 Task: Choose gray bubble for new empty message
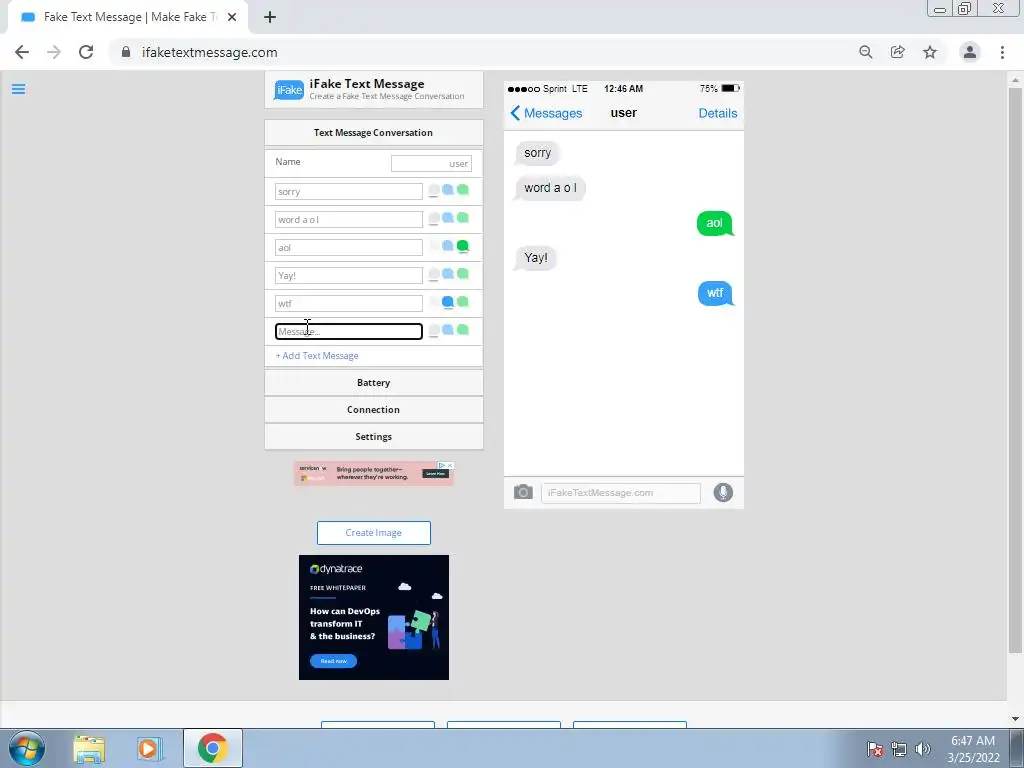click(x=434, y=331)
